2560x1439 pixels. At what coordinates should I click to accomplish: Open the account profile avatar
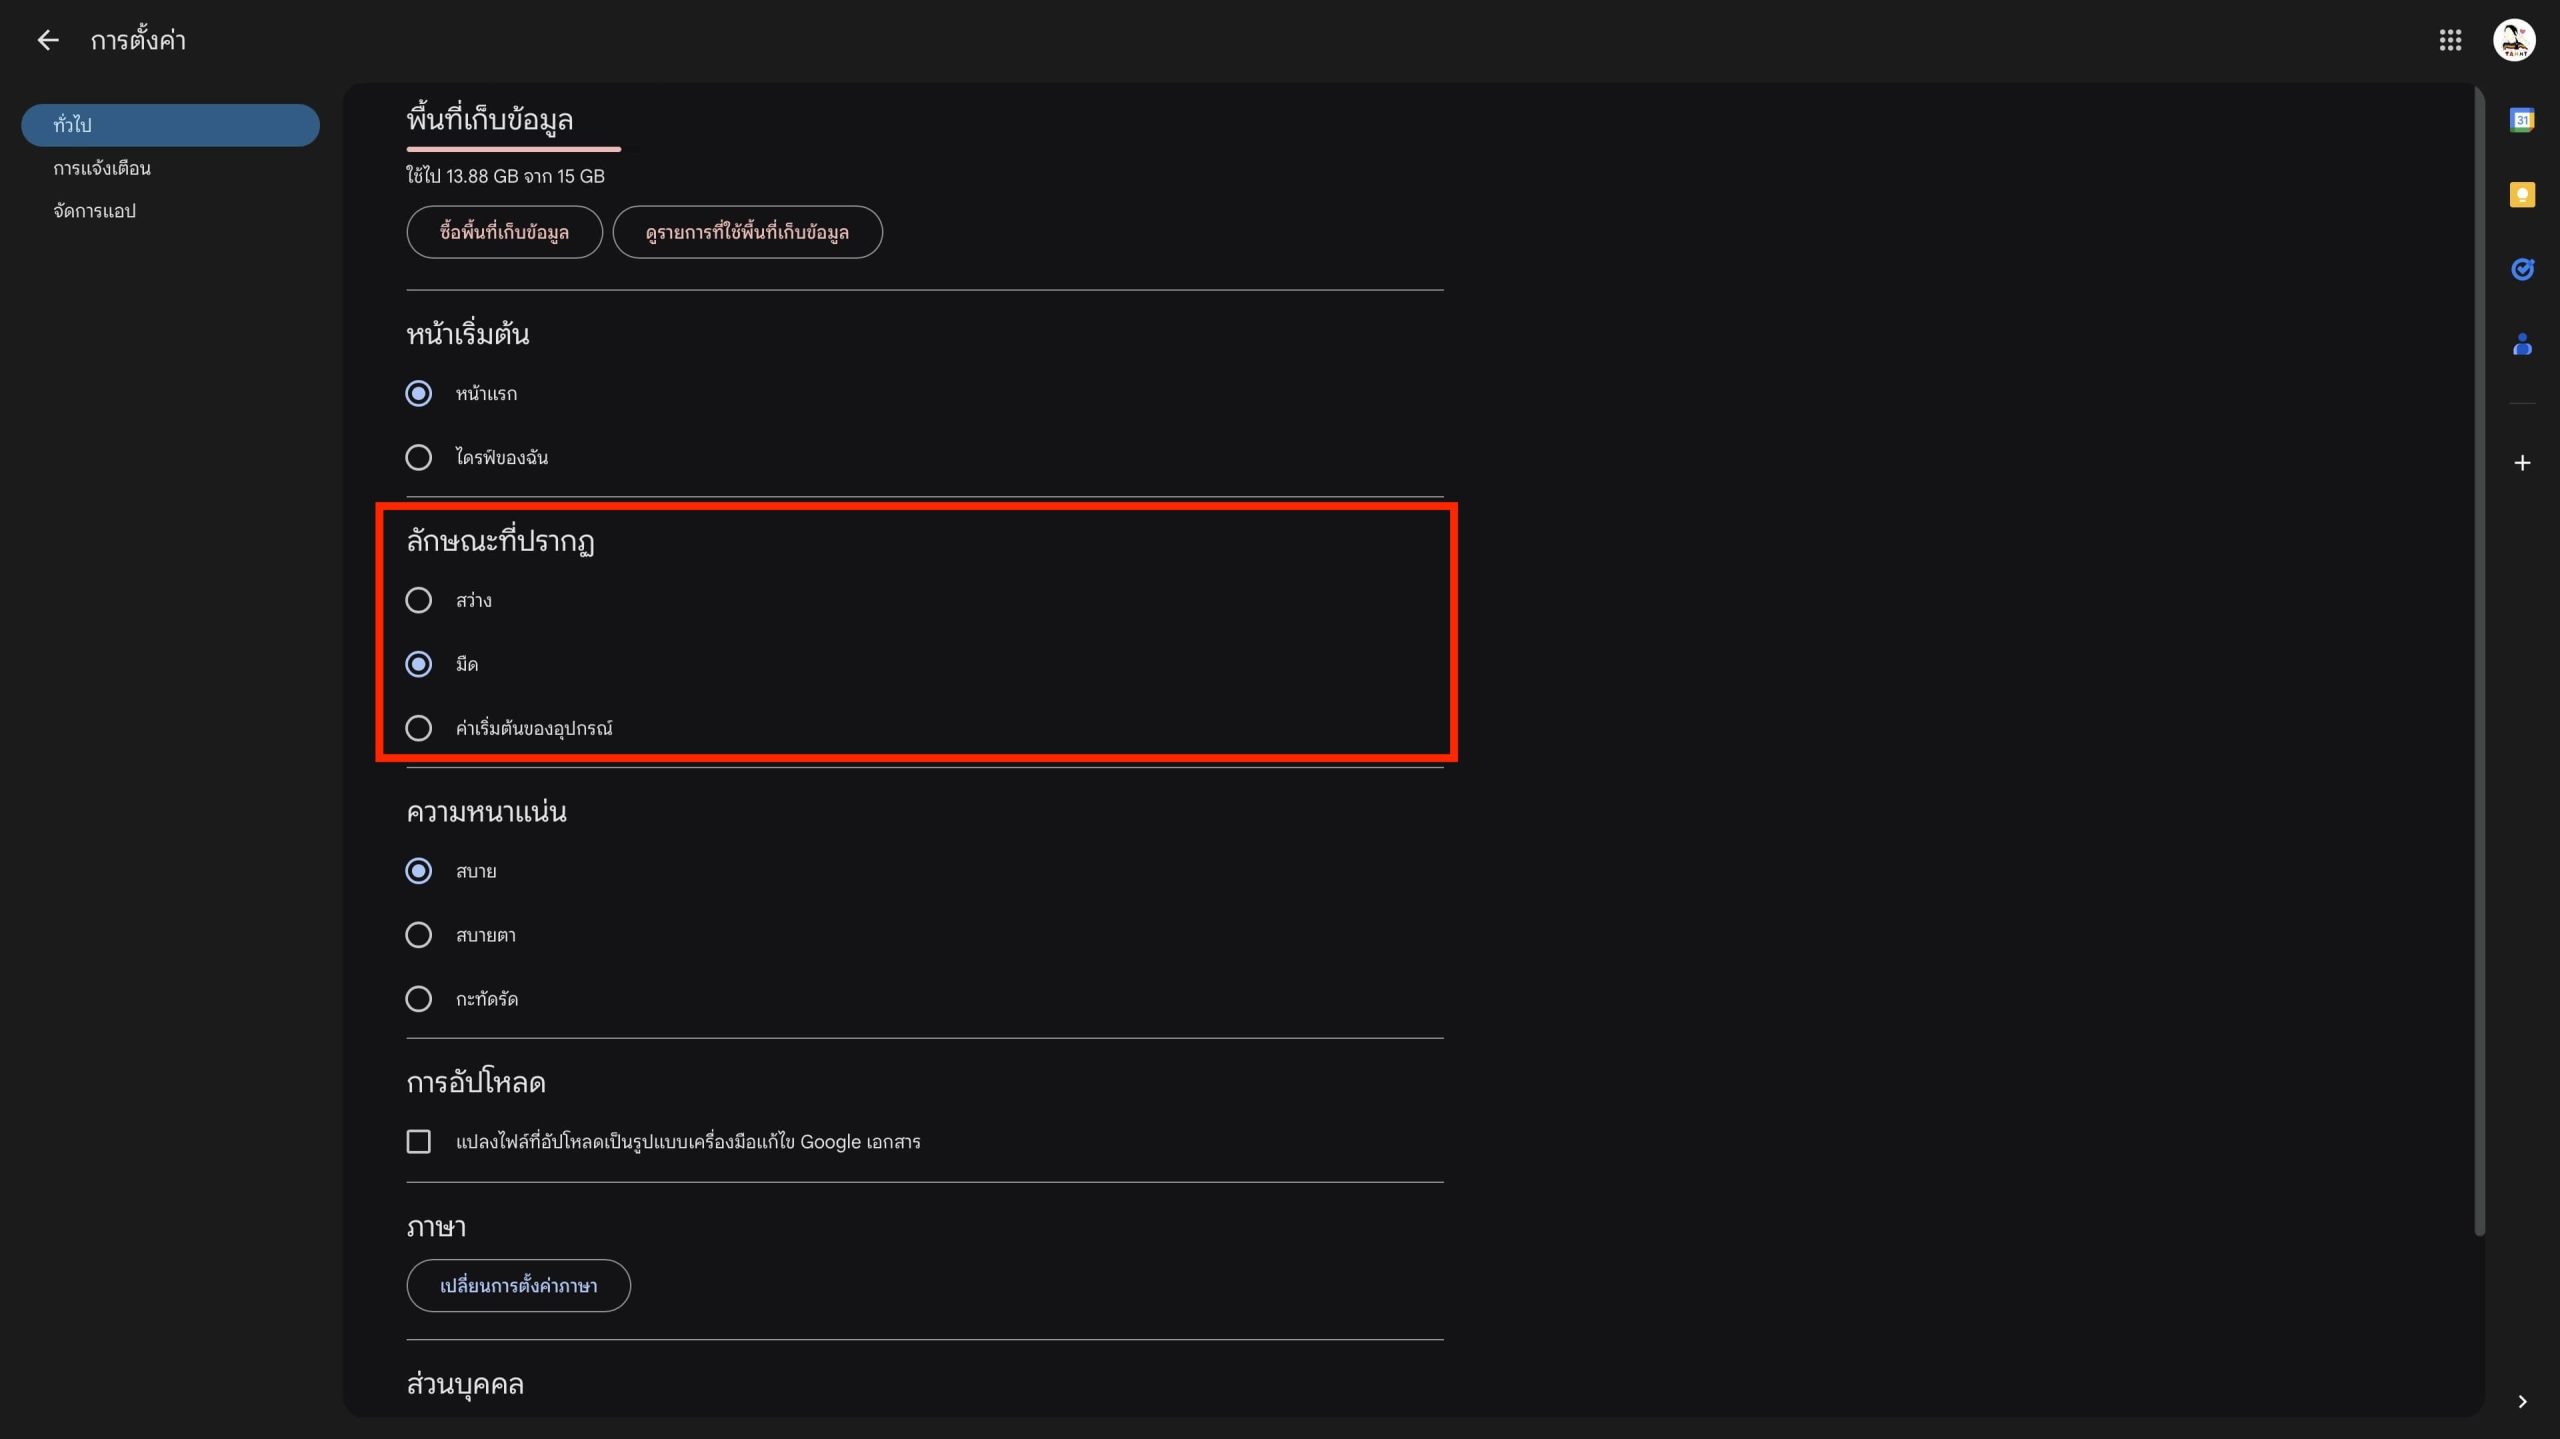coord(2513,40)
